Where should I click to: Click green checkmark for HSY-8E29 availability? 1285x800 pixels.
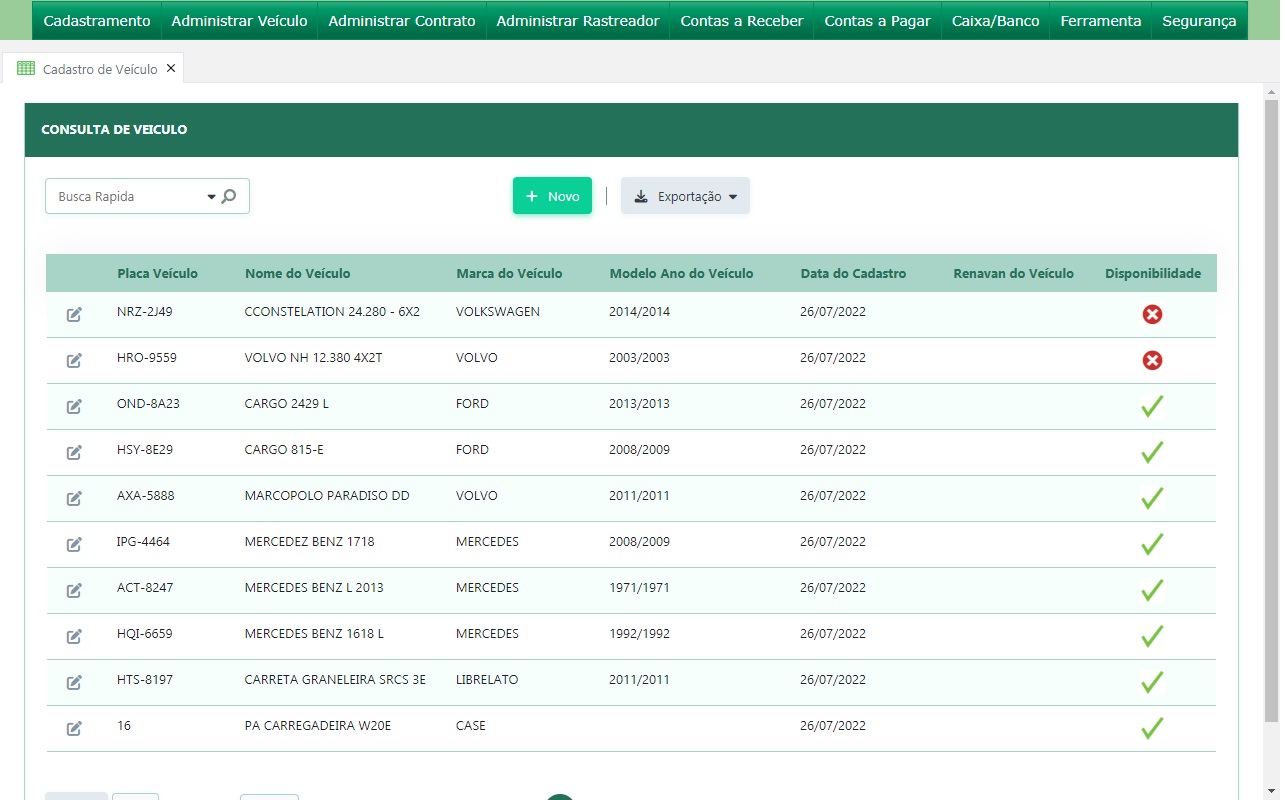coord(1152,452)
